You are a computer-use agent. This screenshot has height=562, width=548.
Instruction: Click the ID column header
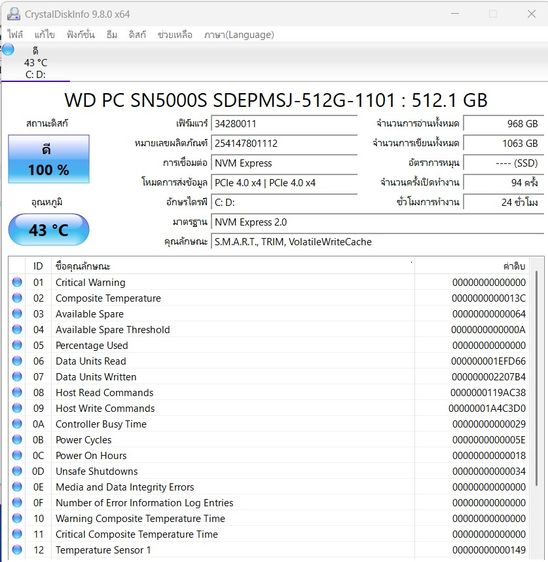[x=38, y=266]
